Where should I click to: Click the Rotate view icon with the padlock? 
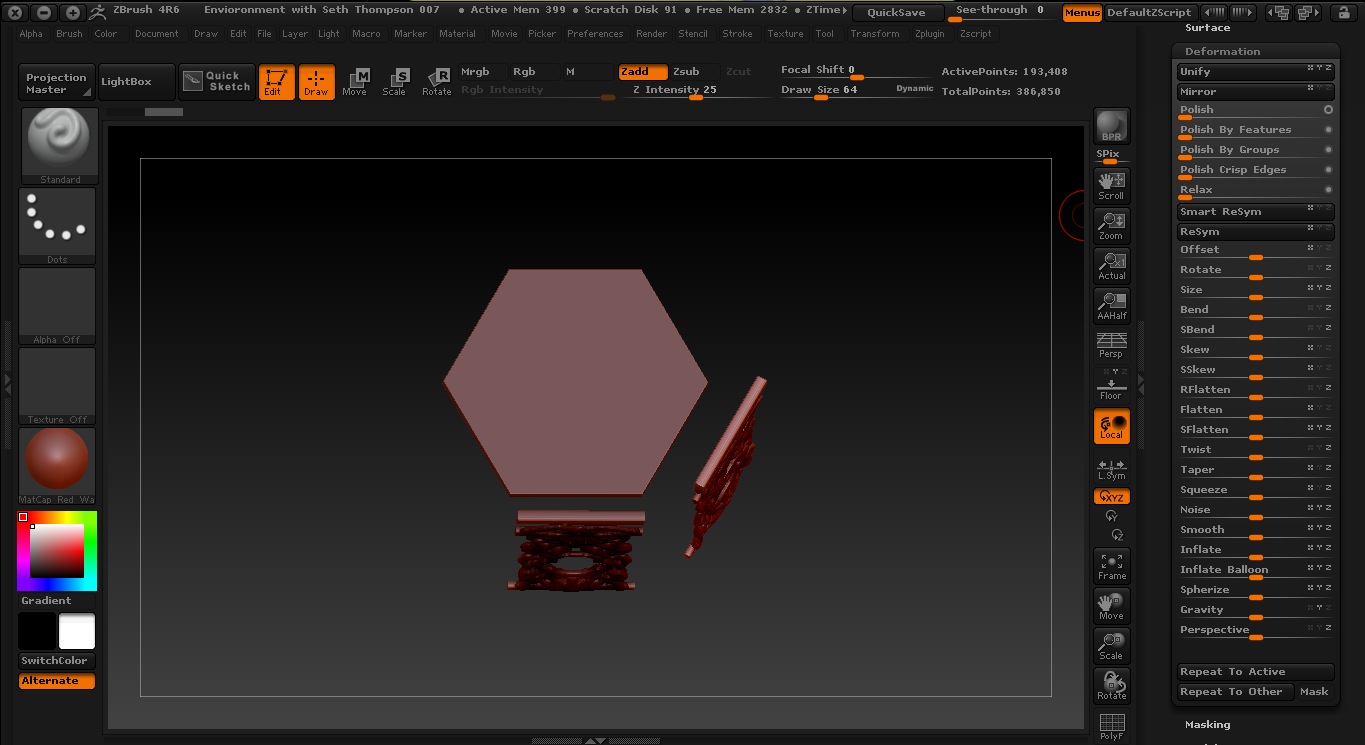pyautogui.click(x=1112, y=686)
